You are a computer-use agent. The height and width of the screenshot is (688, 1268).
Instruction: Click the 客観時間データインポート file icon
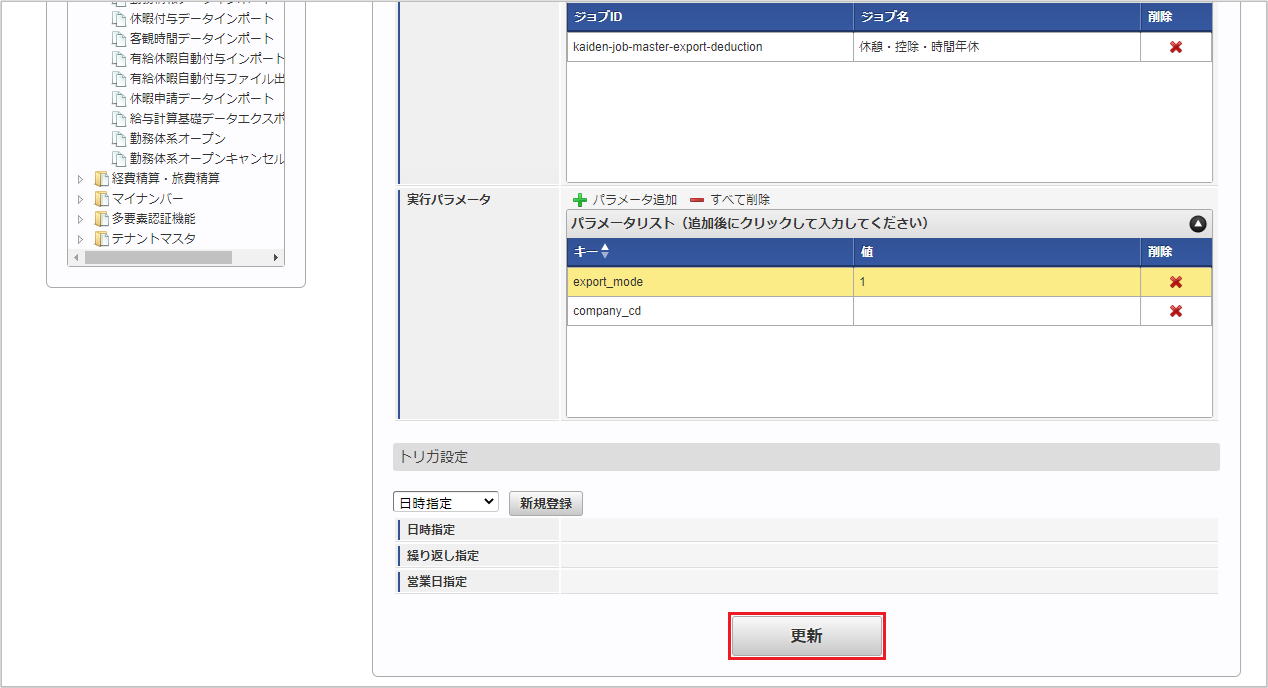click(x=119, y=38)
